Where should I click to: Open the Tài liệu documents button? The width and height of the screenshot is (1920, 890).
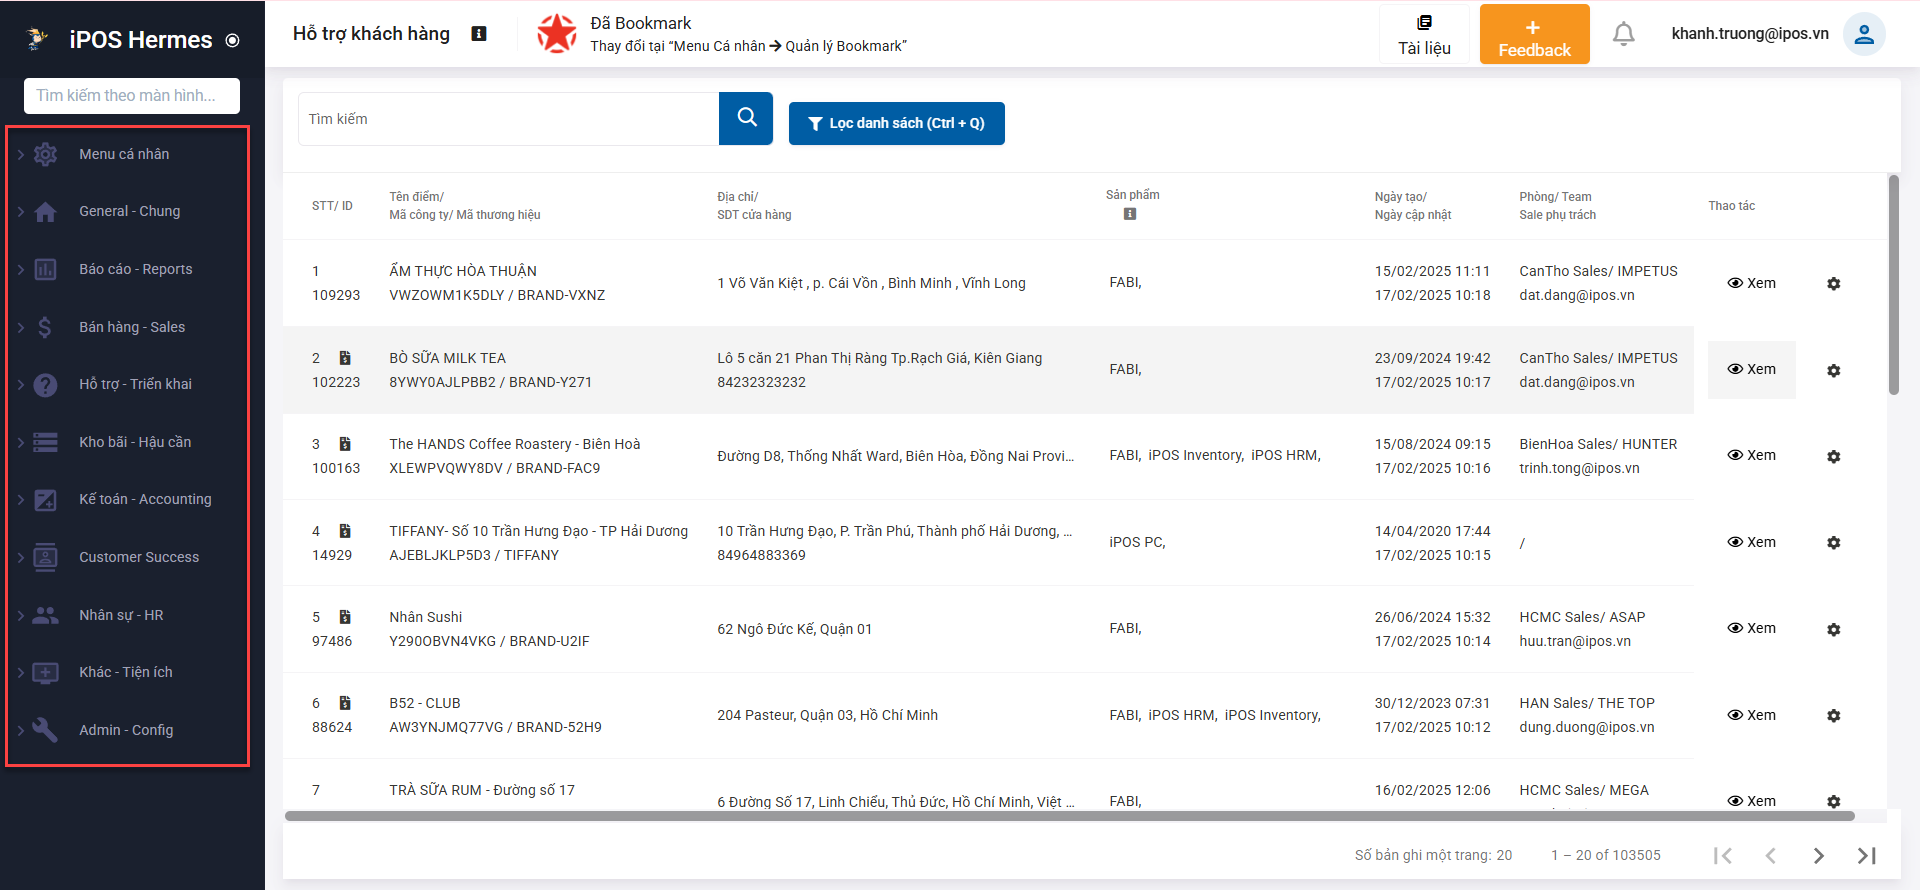pos(1424,35)
